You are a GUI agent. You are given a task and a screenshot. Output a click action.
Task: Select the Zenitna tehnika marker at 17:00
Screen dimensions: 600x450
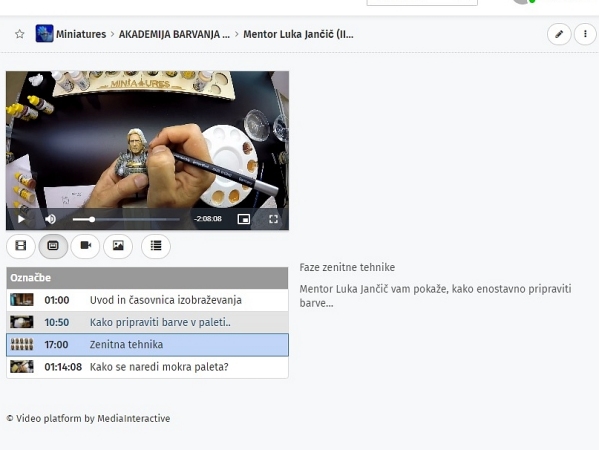click(126, 345)
